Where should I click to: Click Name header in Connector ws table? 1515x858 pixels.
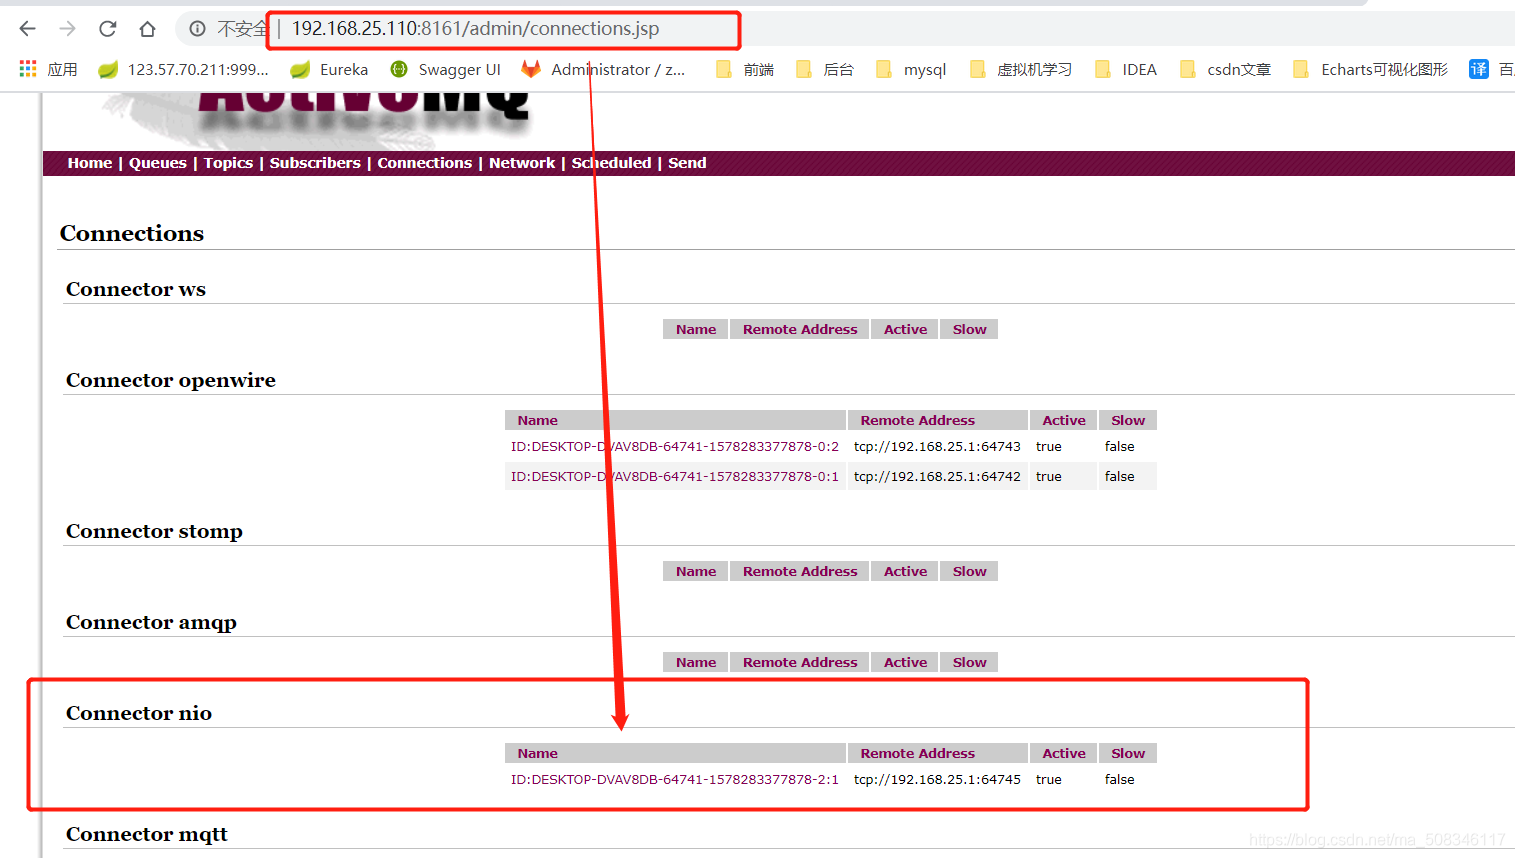[696, 330]
